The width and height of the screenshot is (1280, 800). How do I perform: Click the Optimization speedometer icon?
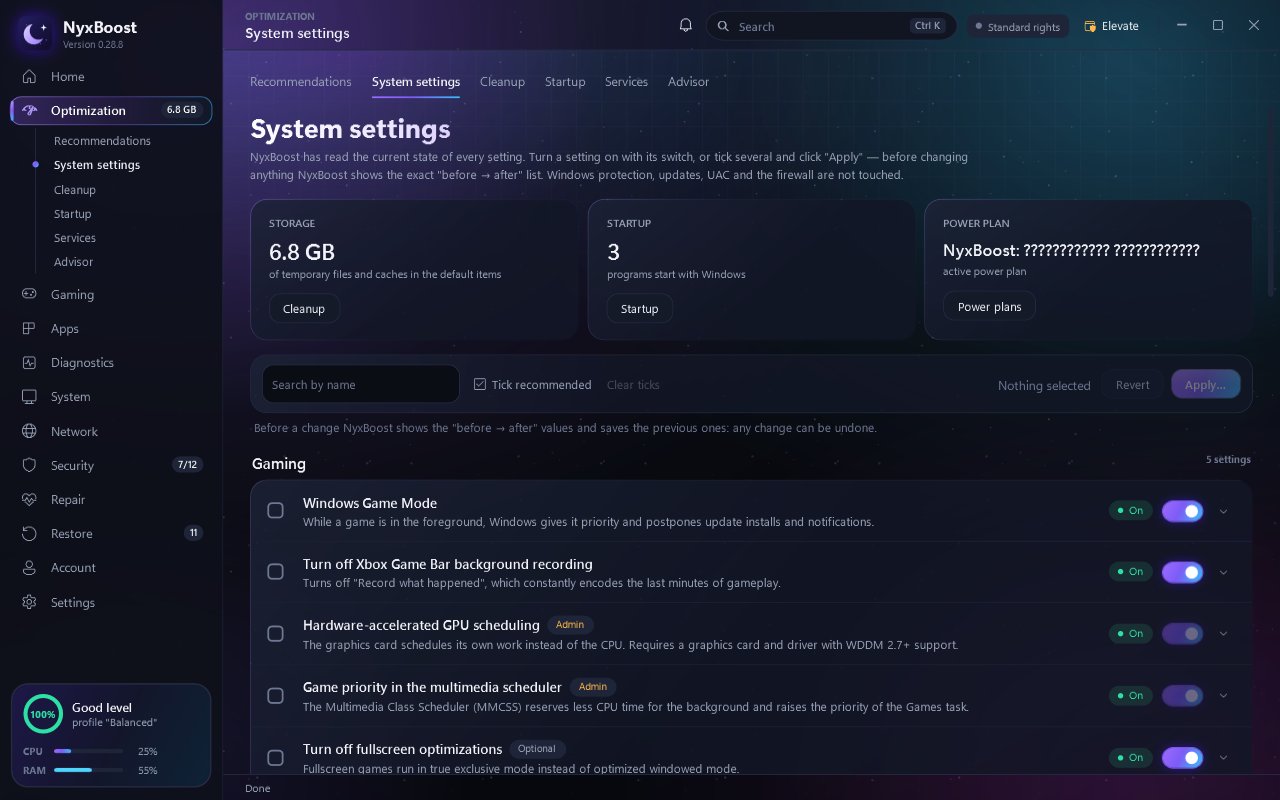pyautogui.click(x=30, y=111)
